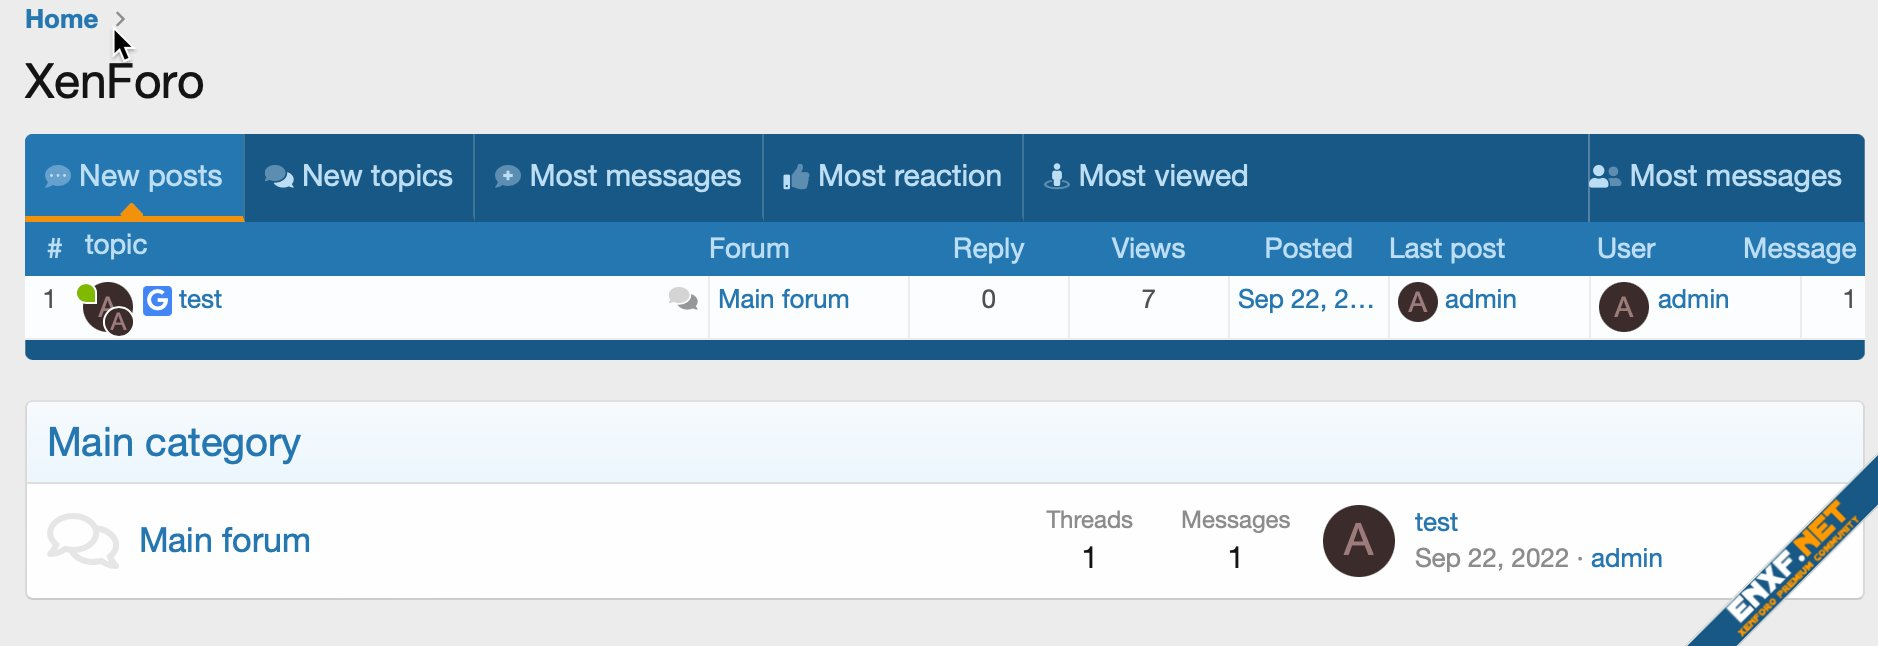Click the admin link next to Sep 22, 2022
The image size is (1878, 646).
coord(1626,558)
